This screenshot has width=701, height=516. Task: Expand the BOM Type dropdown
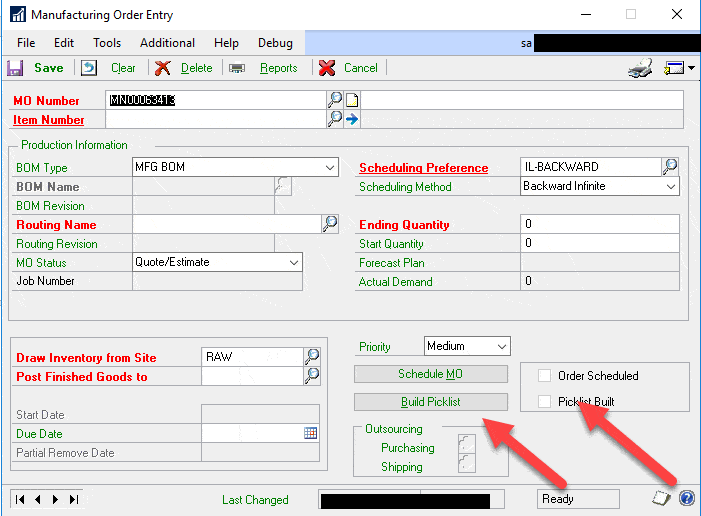tap(329, 168)
